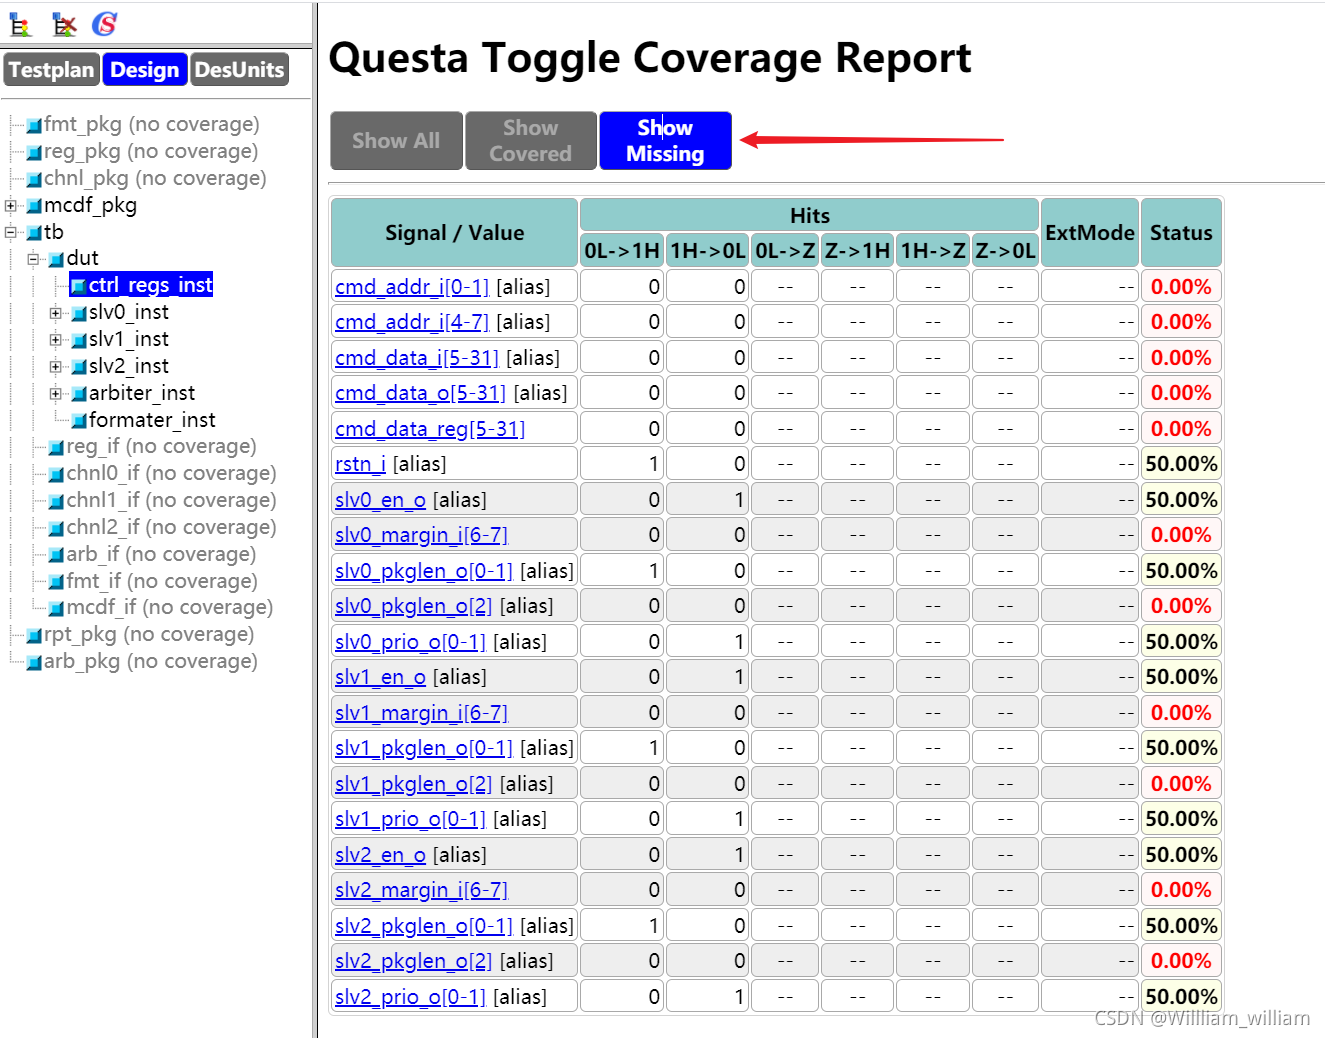Viewport: 1325px width, 1038px height.
Task: Click the module icon next to ctrl_regs_inst
Action: coord(79,285)
